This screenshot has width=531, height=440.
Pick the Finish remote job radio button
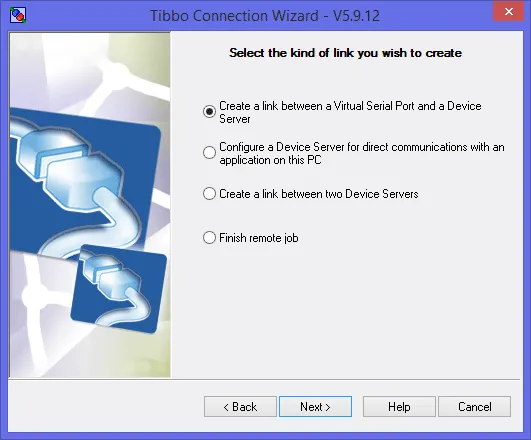[x=209, y=237]
